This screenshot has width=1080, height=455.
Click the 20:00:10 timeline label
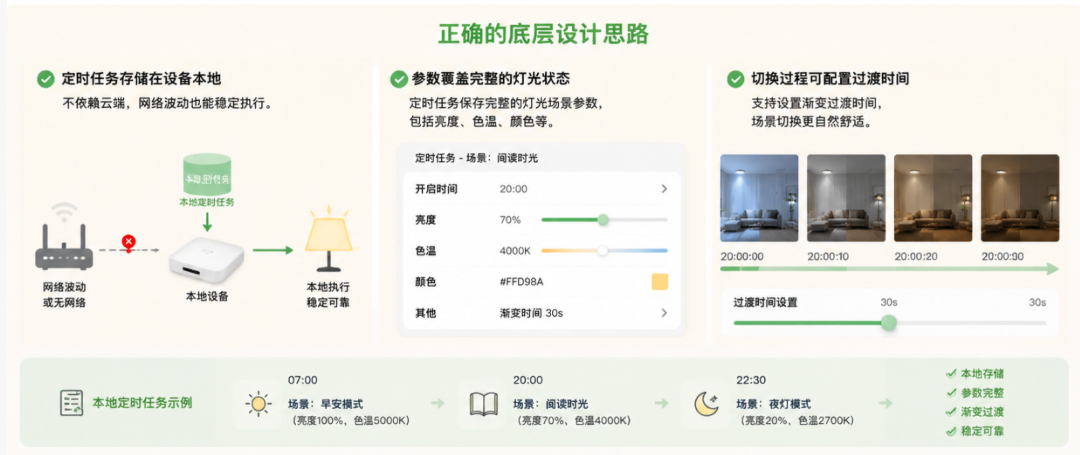(x=829, y=256)
